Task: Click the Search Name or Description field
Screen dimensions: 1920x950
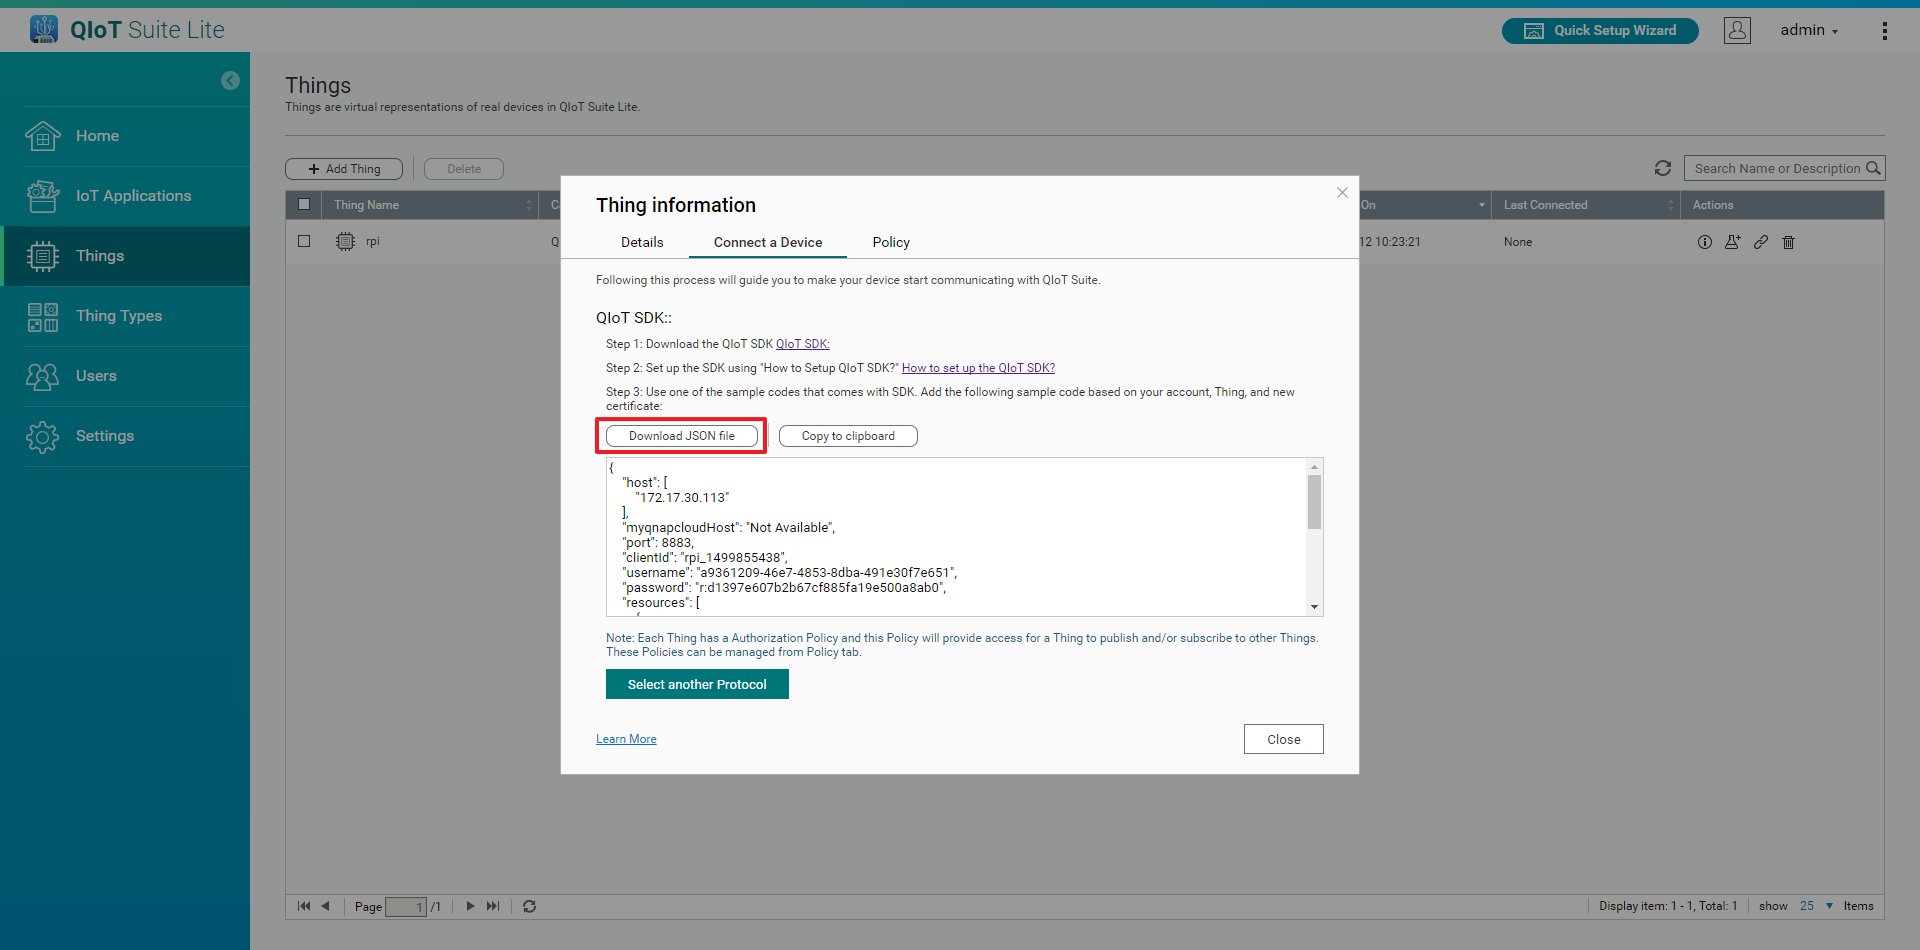Action: (1775, 168)
